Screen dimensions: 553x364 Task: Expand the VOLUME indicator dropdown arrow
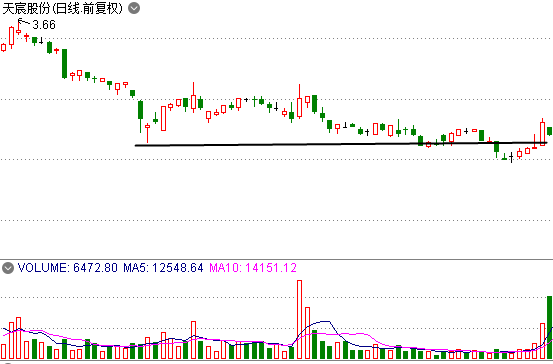pos(8,268)
